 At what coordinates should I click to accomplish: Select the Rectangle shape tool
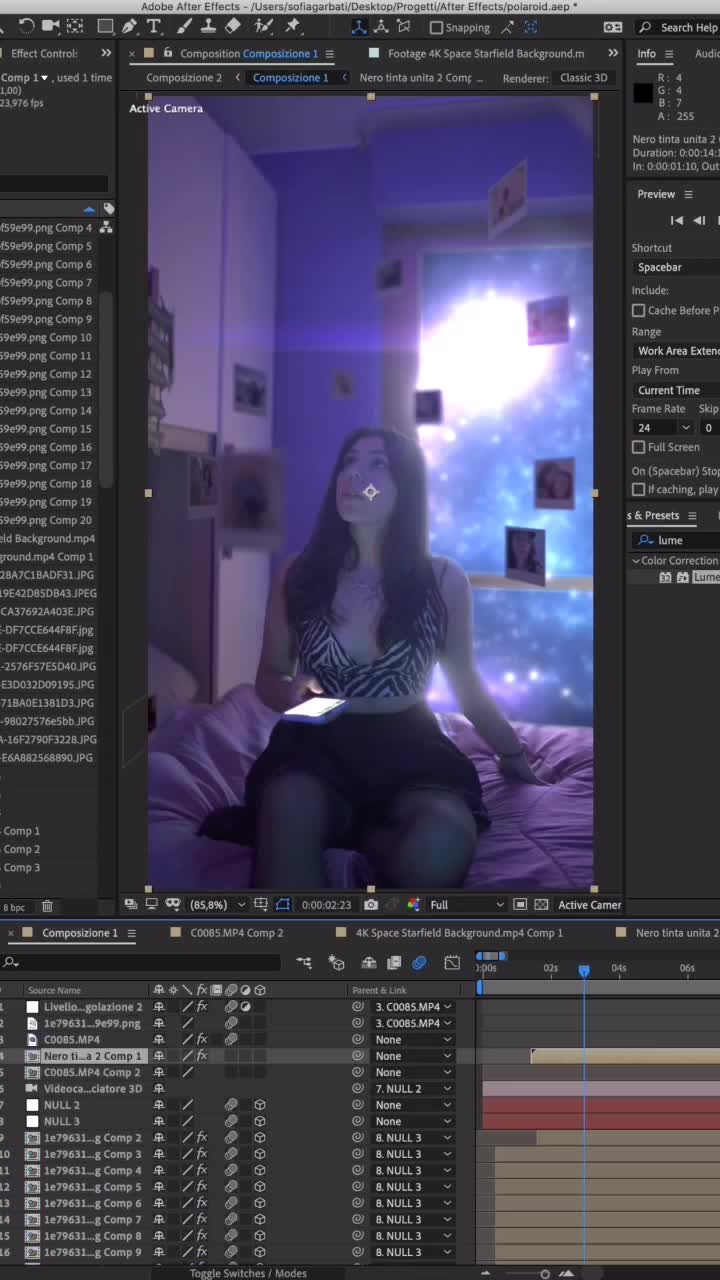coord(105,27)
